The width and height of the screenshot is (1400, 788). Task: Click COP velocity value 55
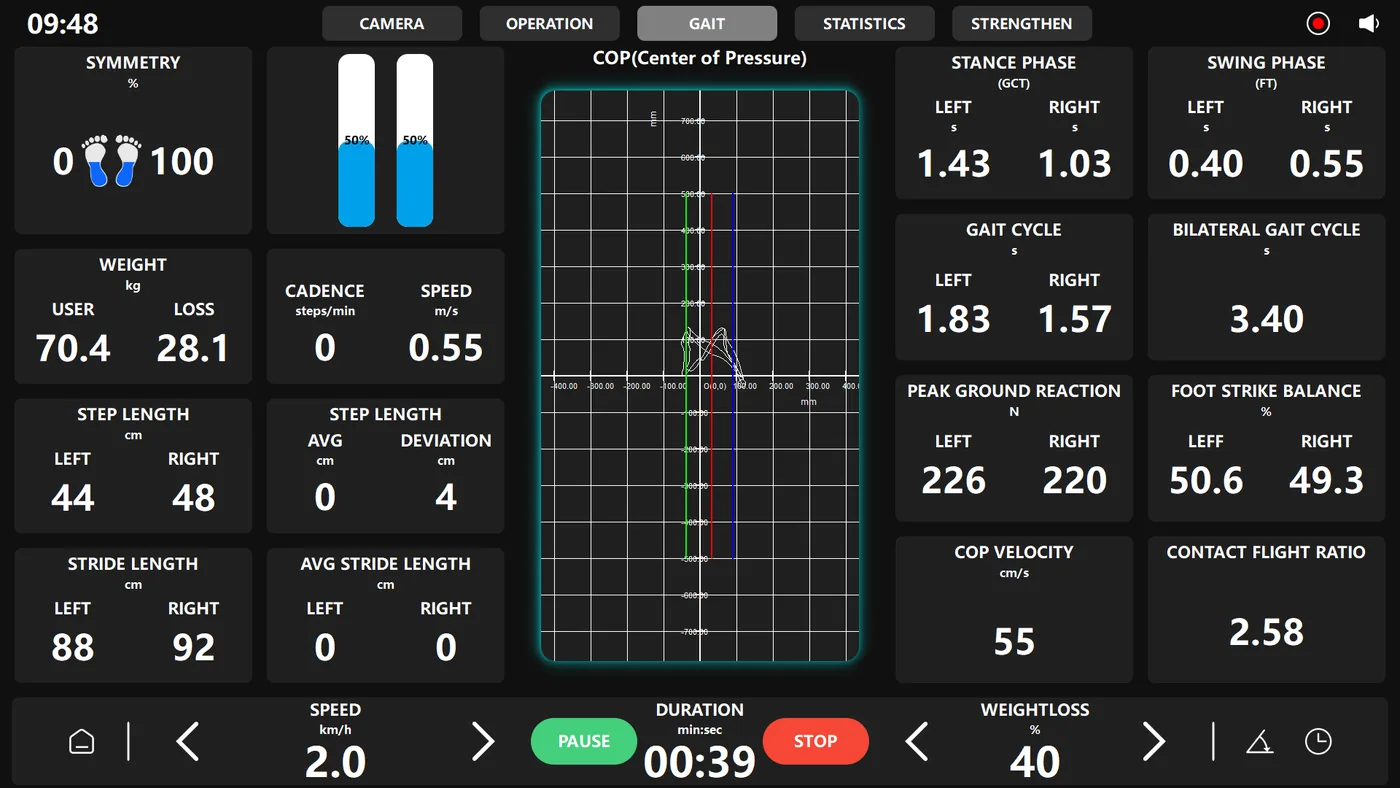(x=1014, y=641)
